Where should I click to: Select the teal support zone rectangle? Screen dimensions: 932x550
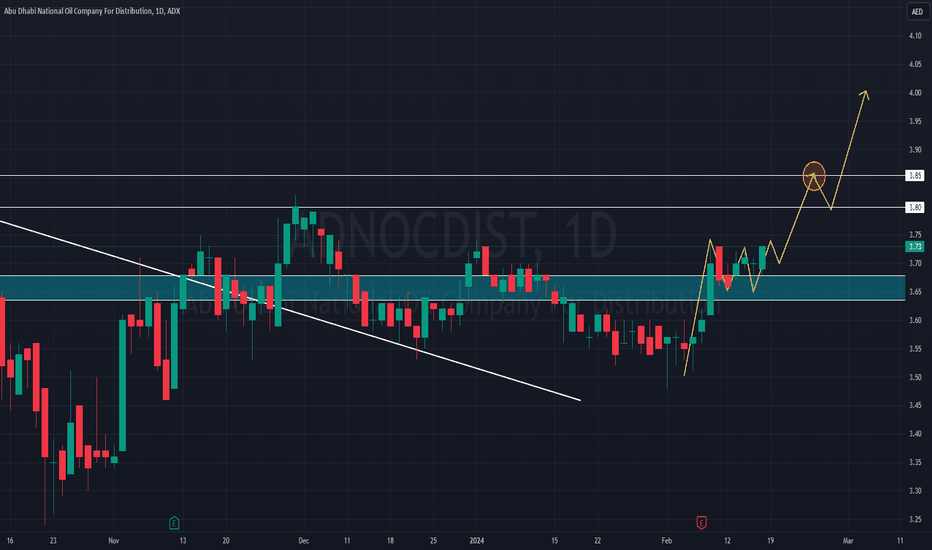(452, 288)
